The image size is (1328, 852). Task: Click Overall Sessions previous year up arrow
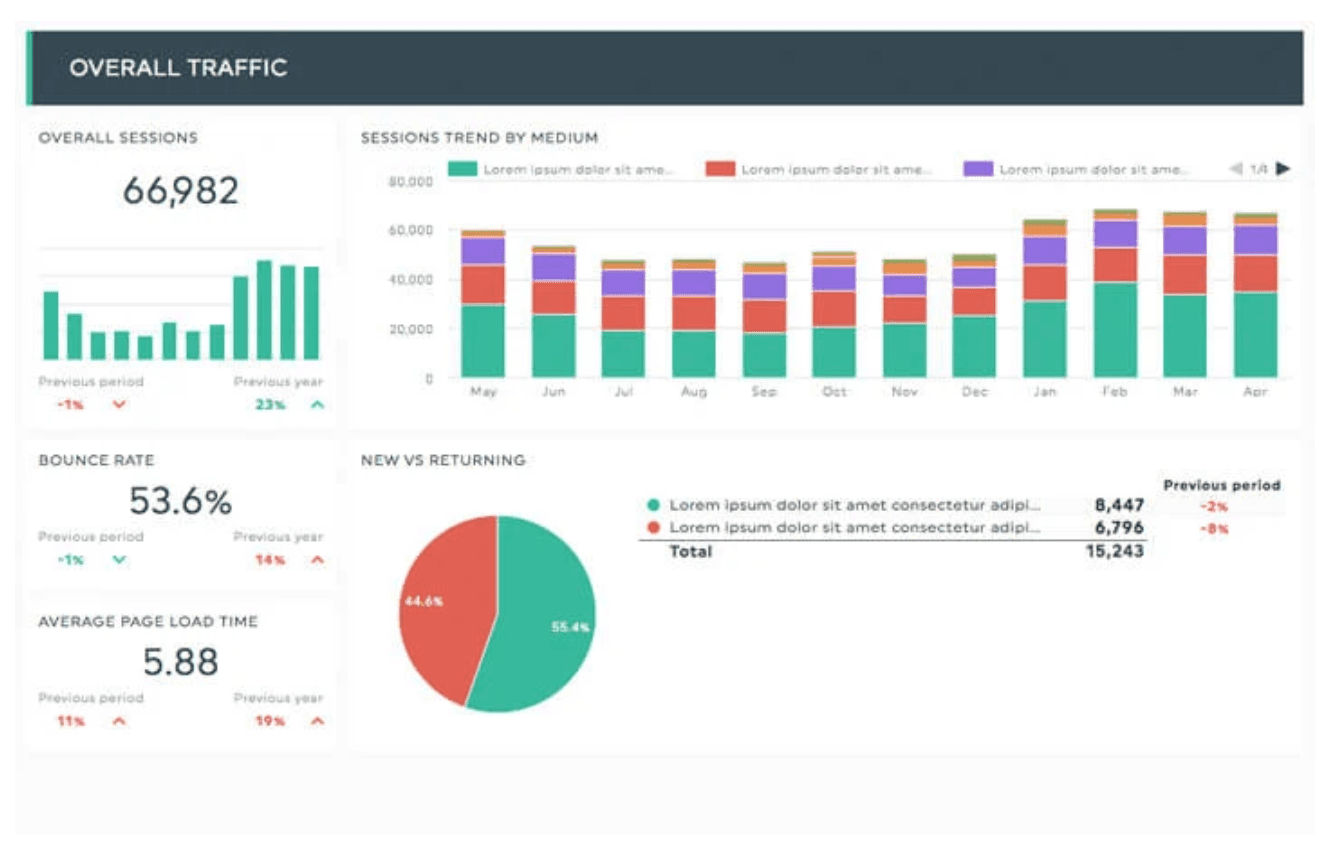point(317,405)
